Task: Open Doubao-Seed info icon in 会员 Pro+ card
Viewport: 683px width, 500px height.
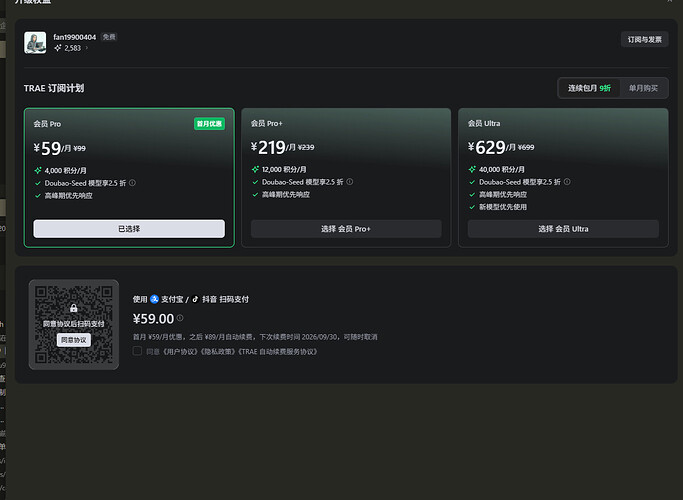Action: click(350, 182)
